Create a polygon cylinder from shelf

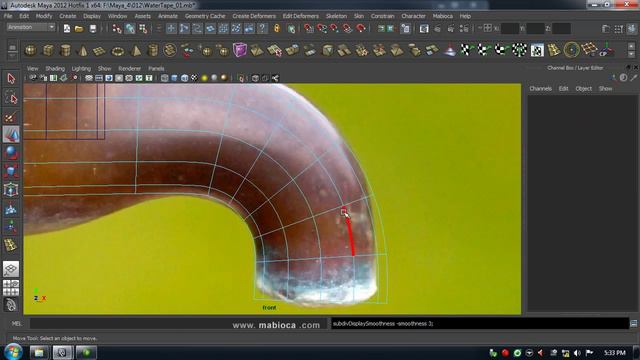[x=65, y=51]
